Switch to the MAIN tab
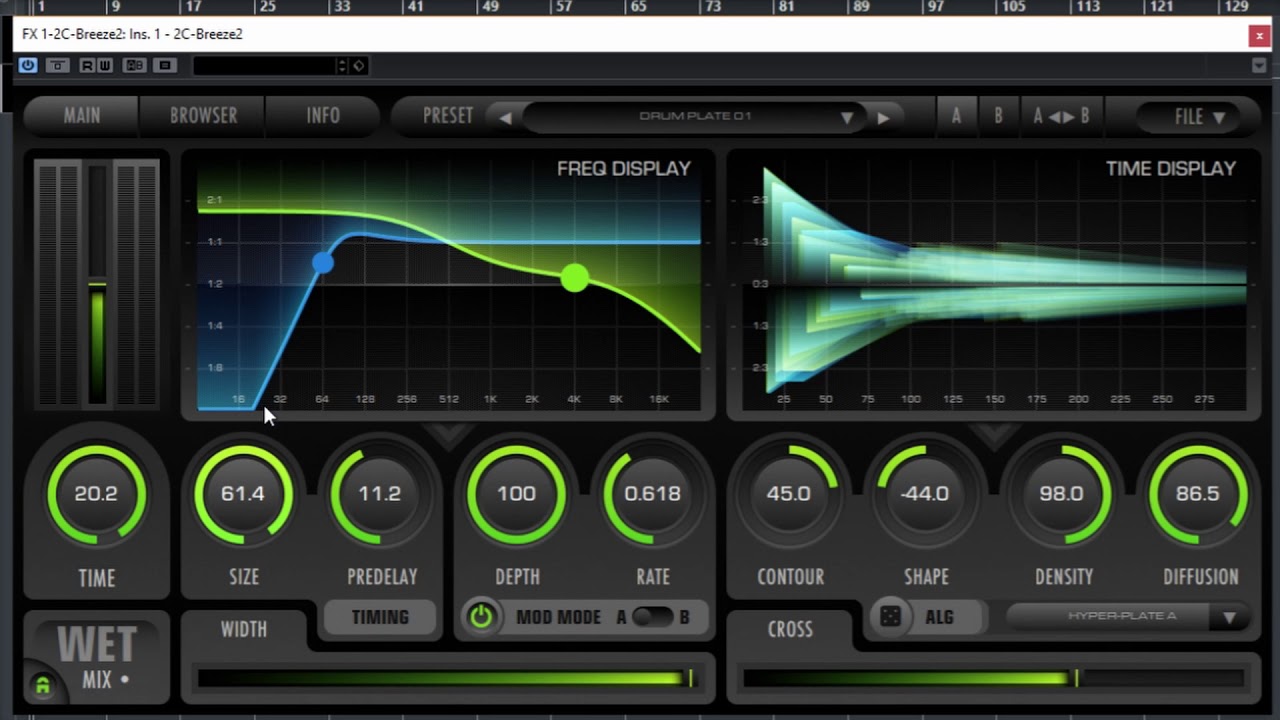 pos(82,115)
